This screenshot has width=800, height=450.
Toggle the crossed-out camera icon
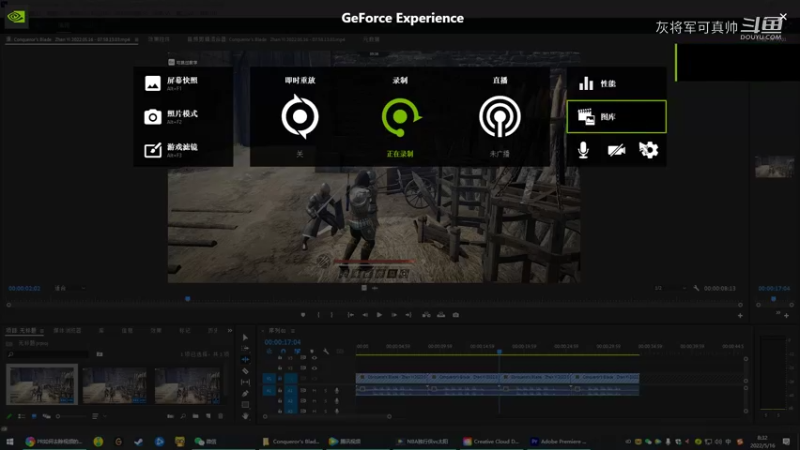click(616, 150)
